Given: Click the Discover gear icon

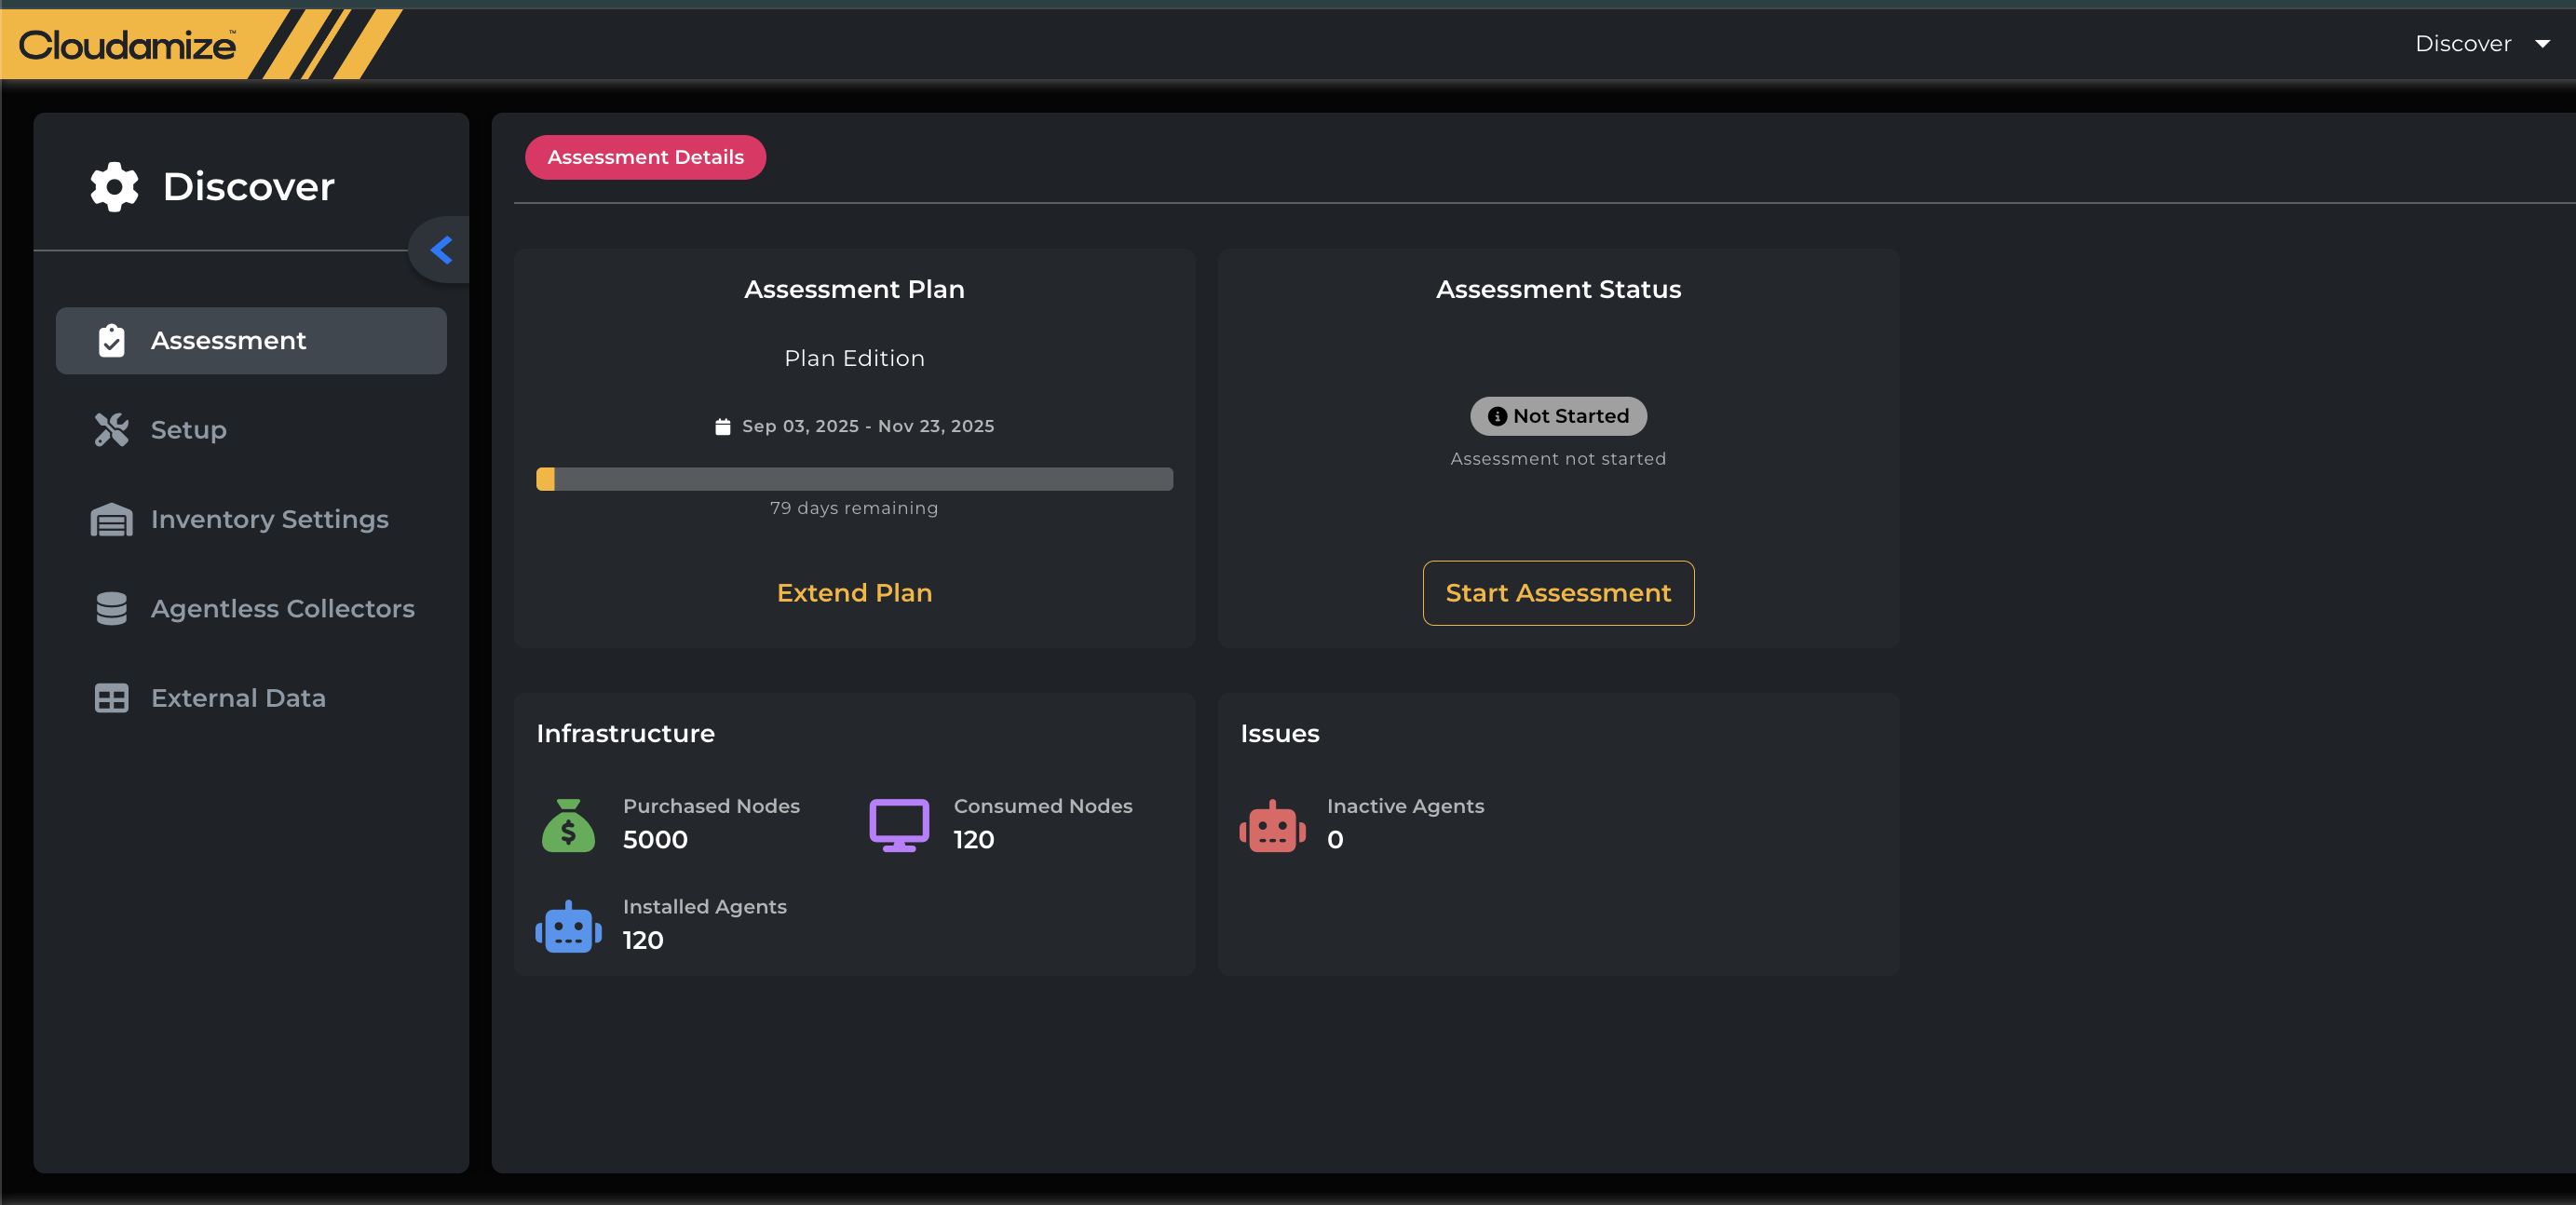Looking at the screenshot, I should point(114,186).
